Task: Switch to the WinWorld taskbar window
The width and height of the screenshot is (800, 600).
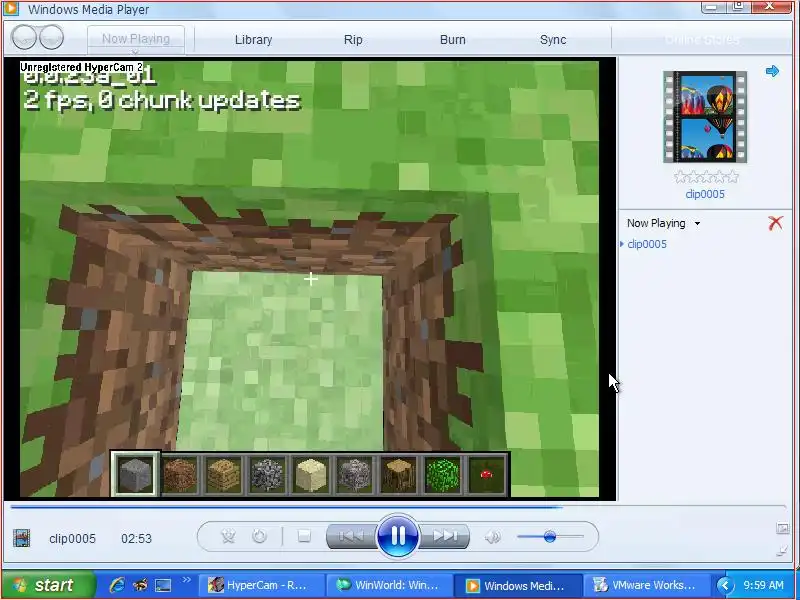Action: pos(389,585)
